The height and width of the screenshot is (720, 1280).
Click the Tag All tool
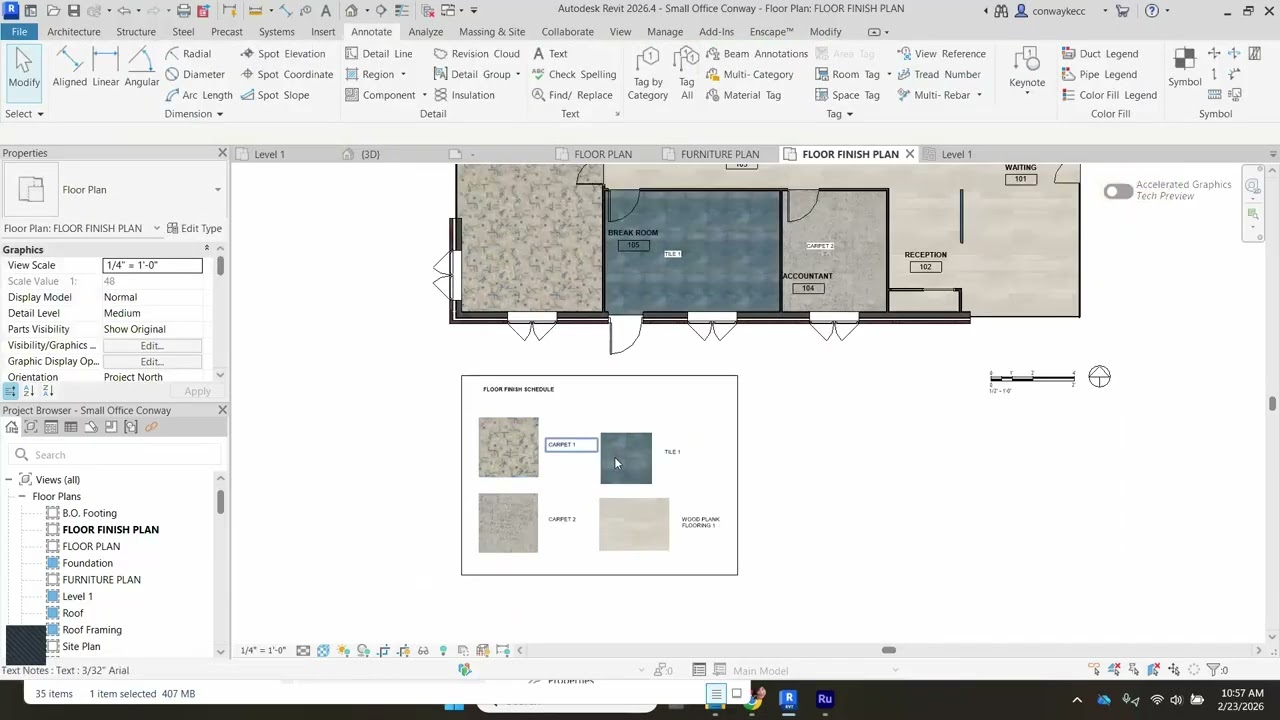pos(687,74)
